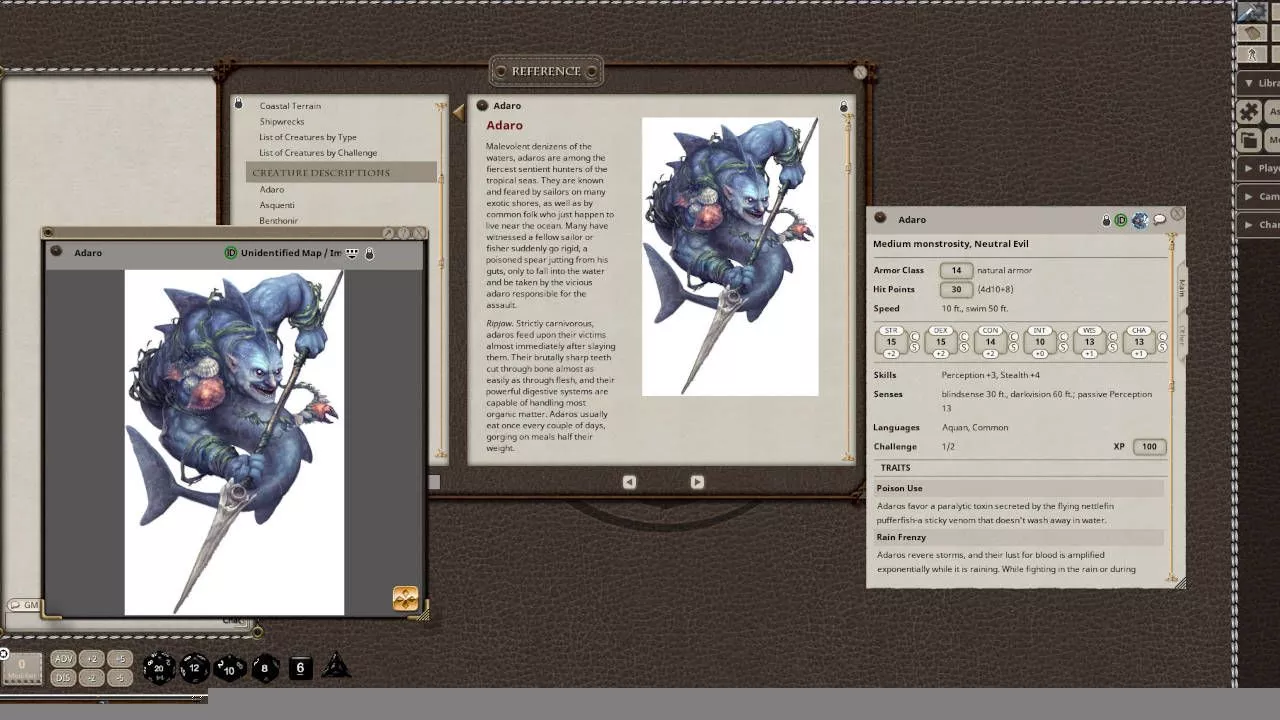Screen dimensions: 1280x720
Task: Collapse reference index with left triangle arrow
Action: point(459,113)
